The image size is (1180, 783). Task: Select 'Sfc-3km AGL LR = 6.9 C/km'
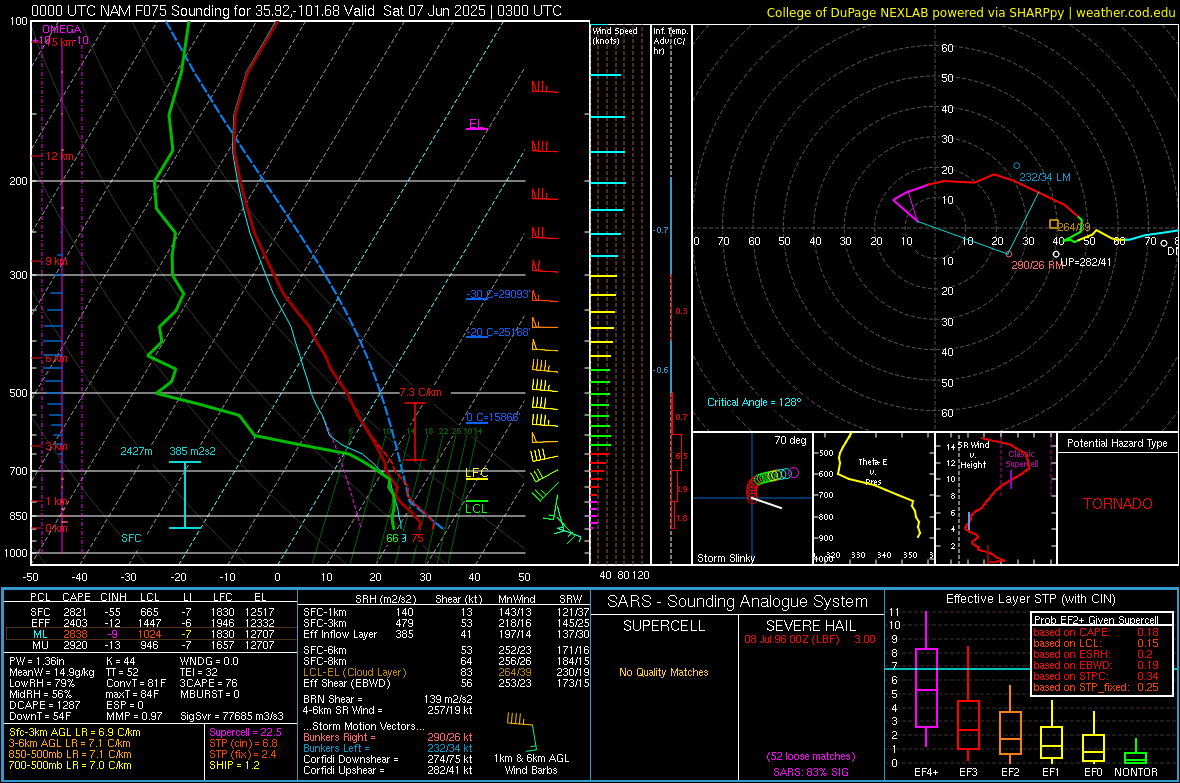(75, 732)
